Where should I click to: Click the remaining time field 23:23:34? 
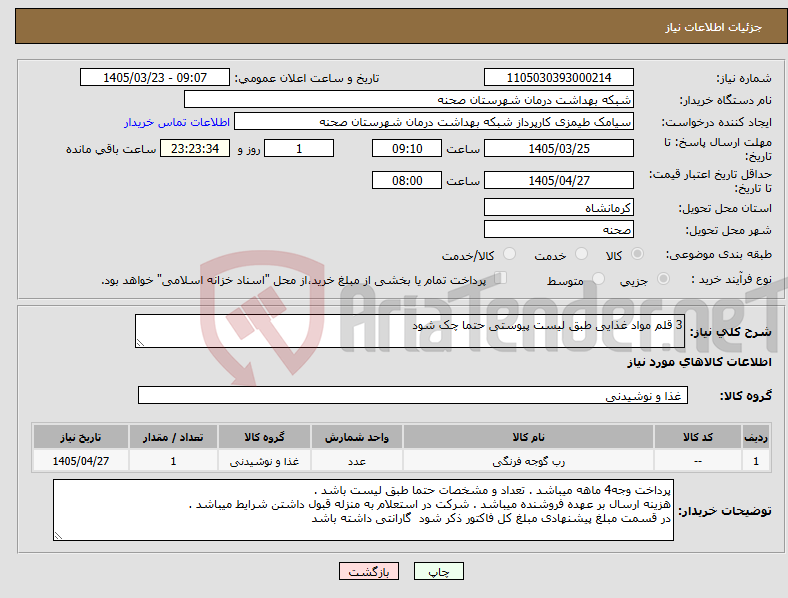195,148
